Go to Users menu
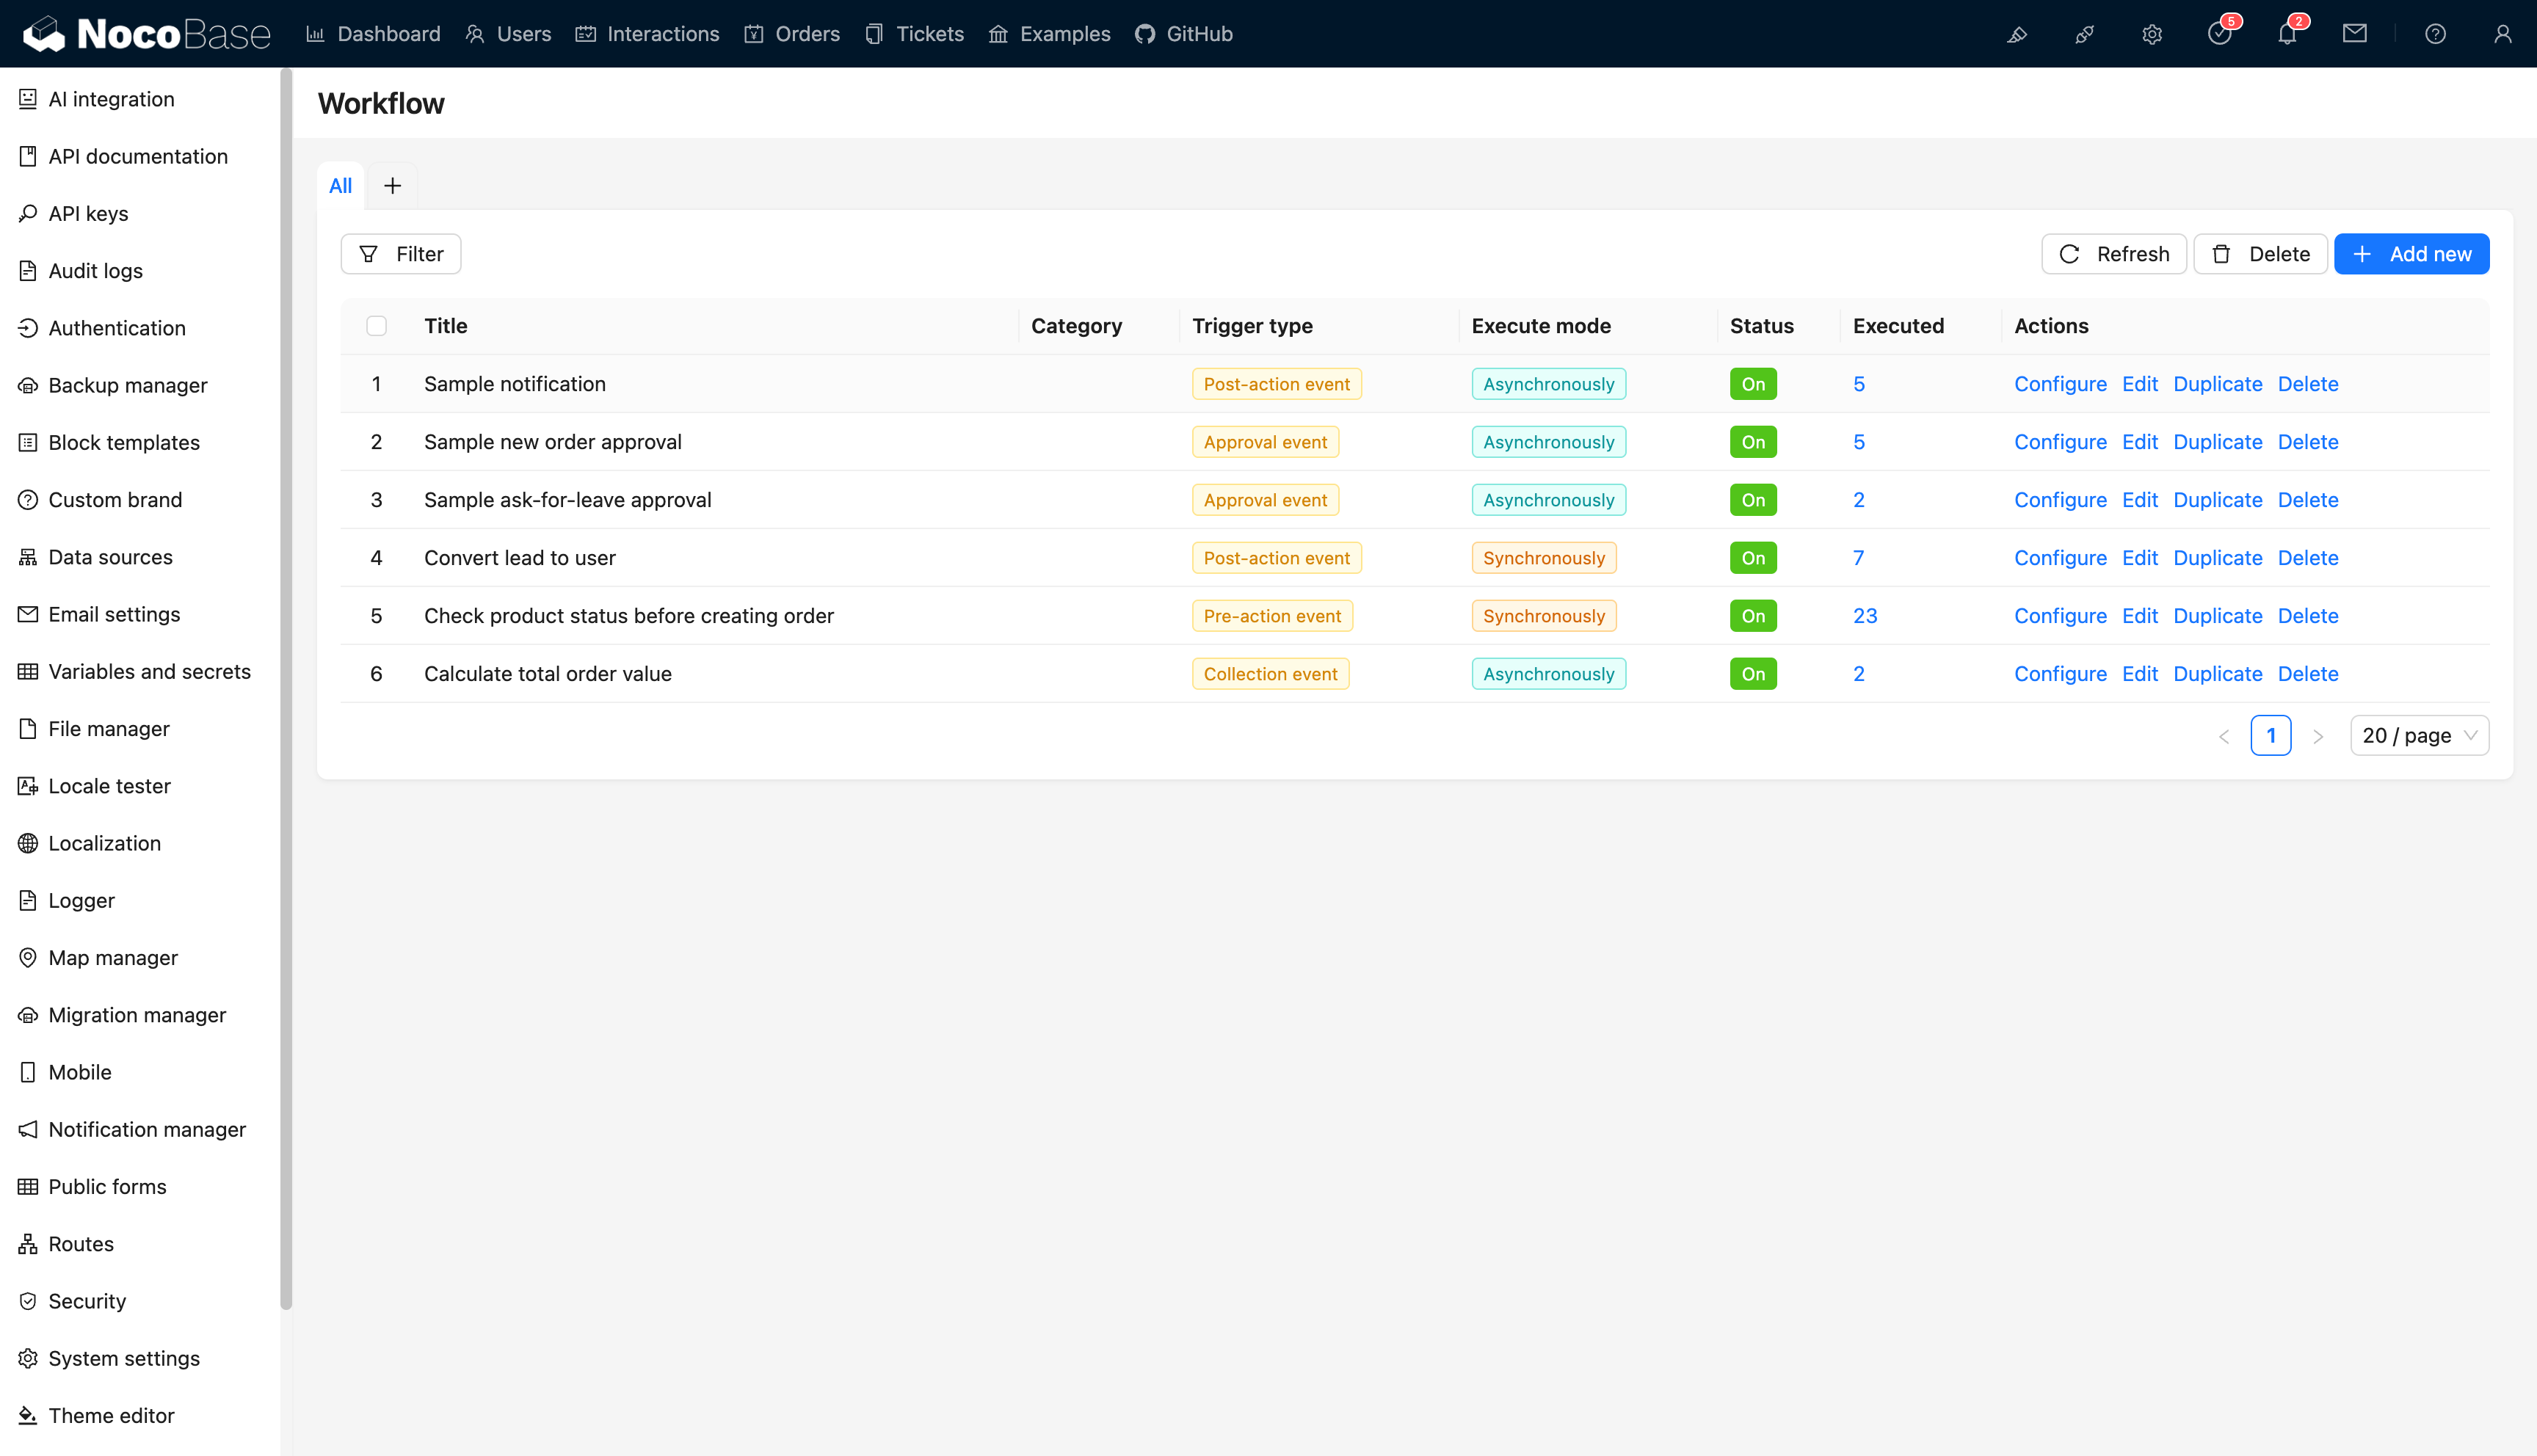Screen dimensions: 2537x1456 [508, 34]
